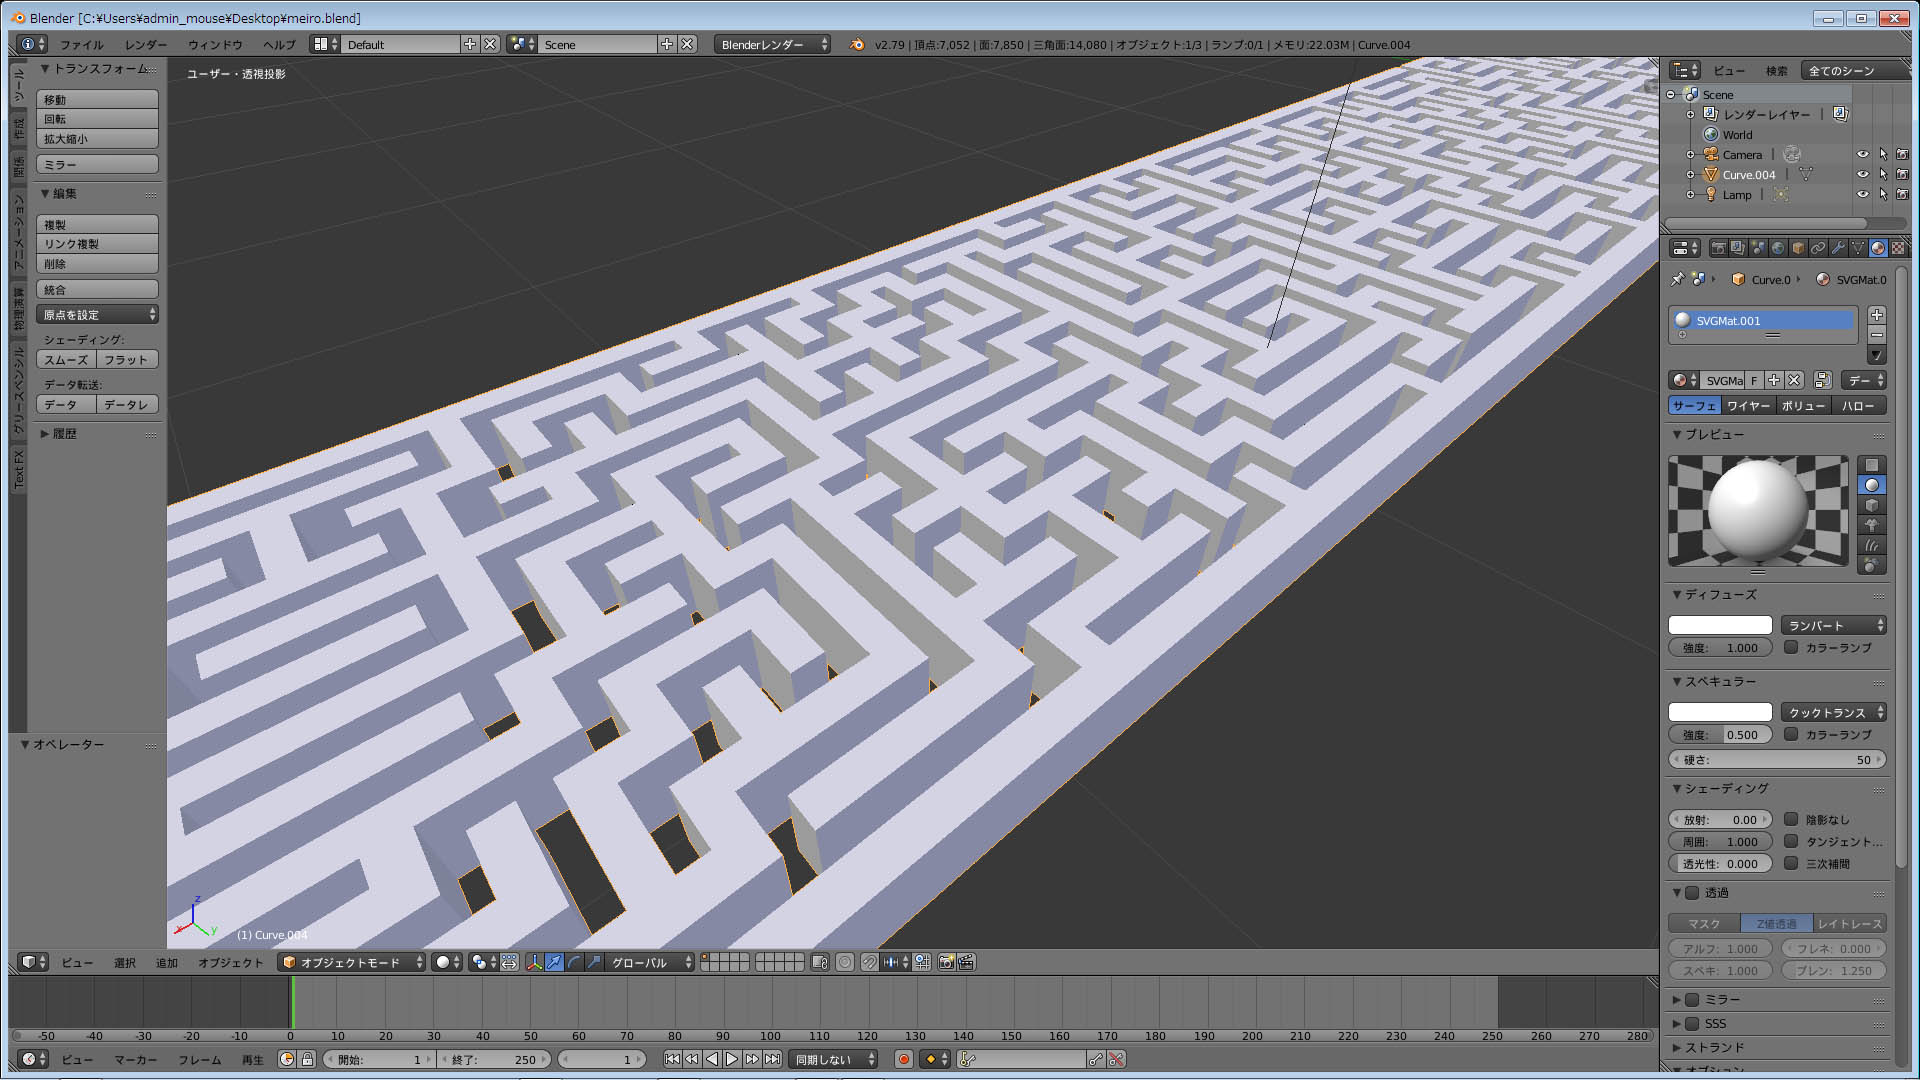Open the Render Layers properties tab

(1738, 248)
